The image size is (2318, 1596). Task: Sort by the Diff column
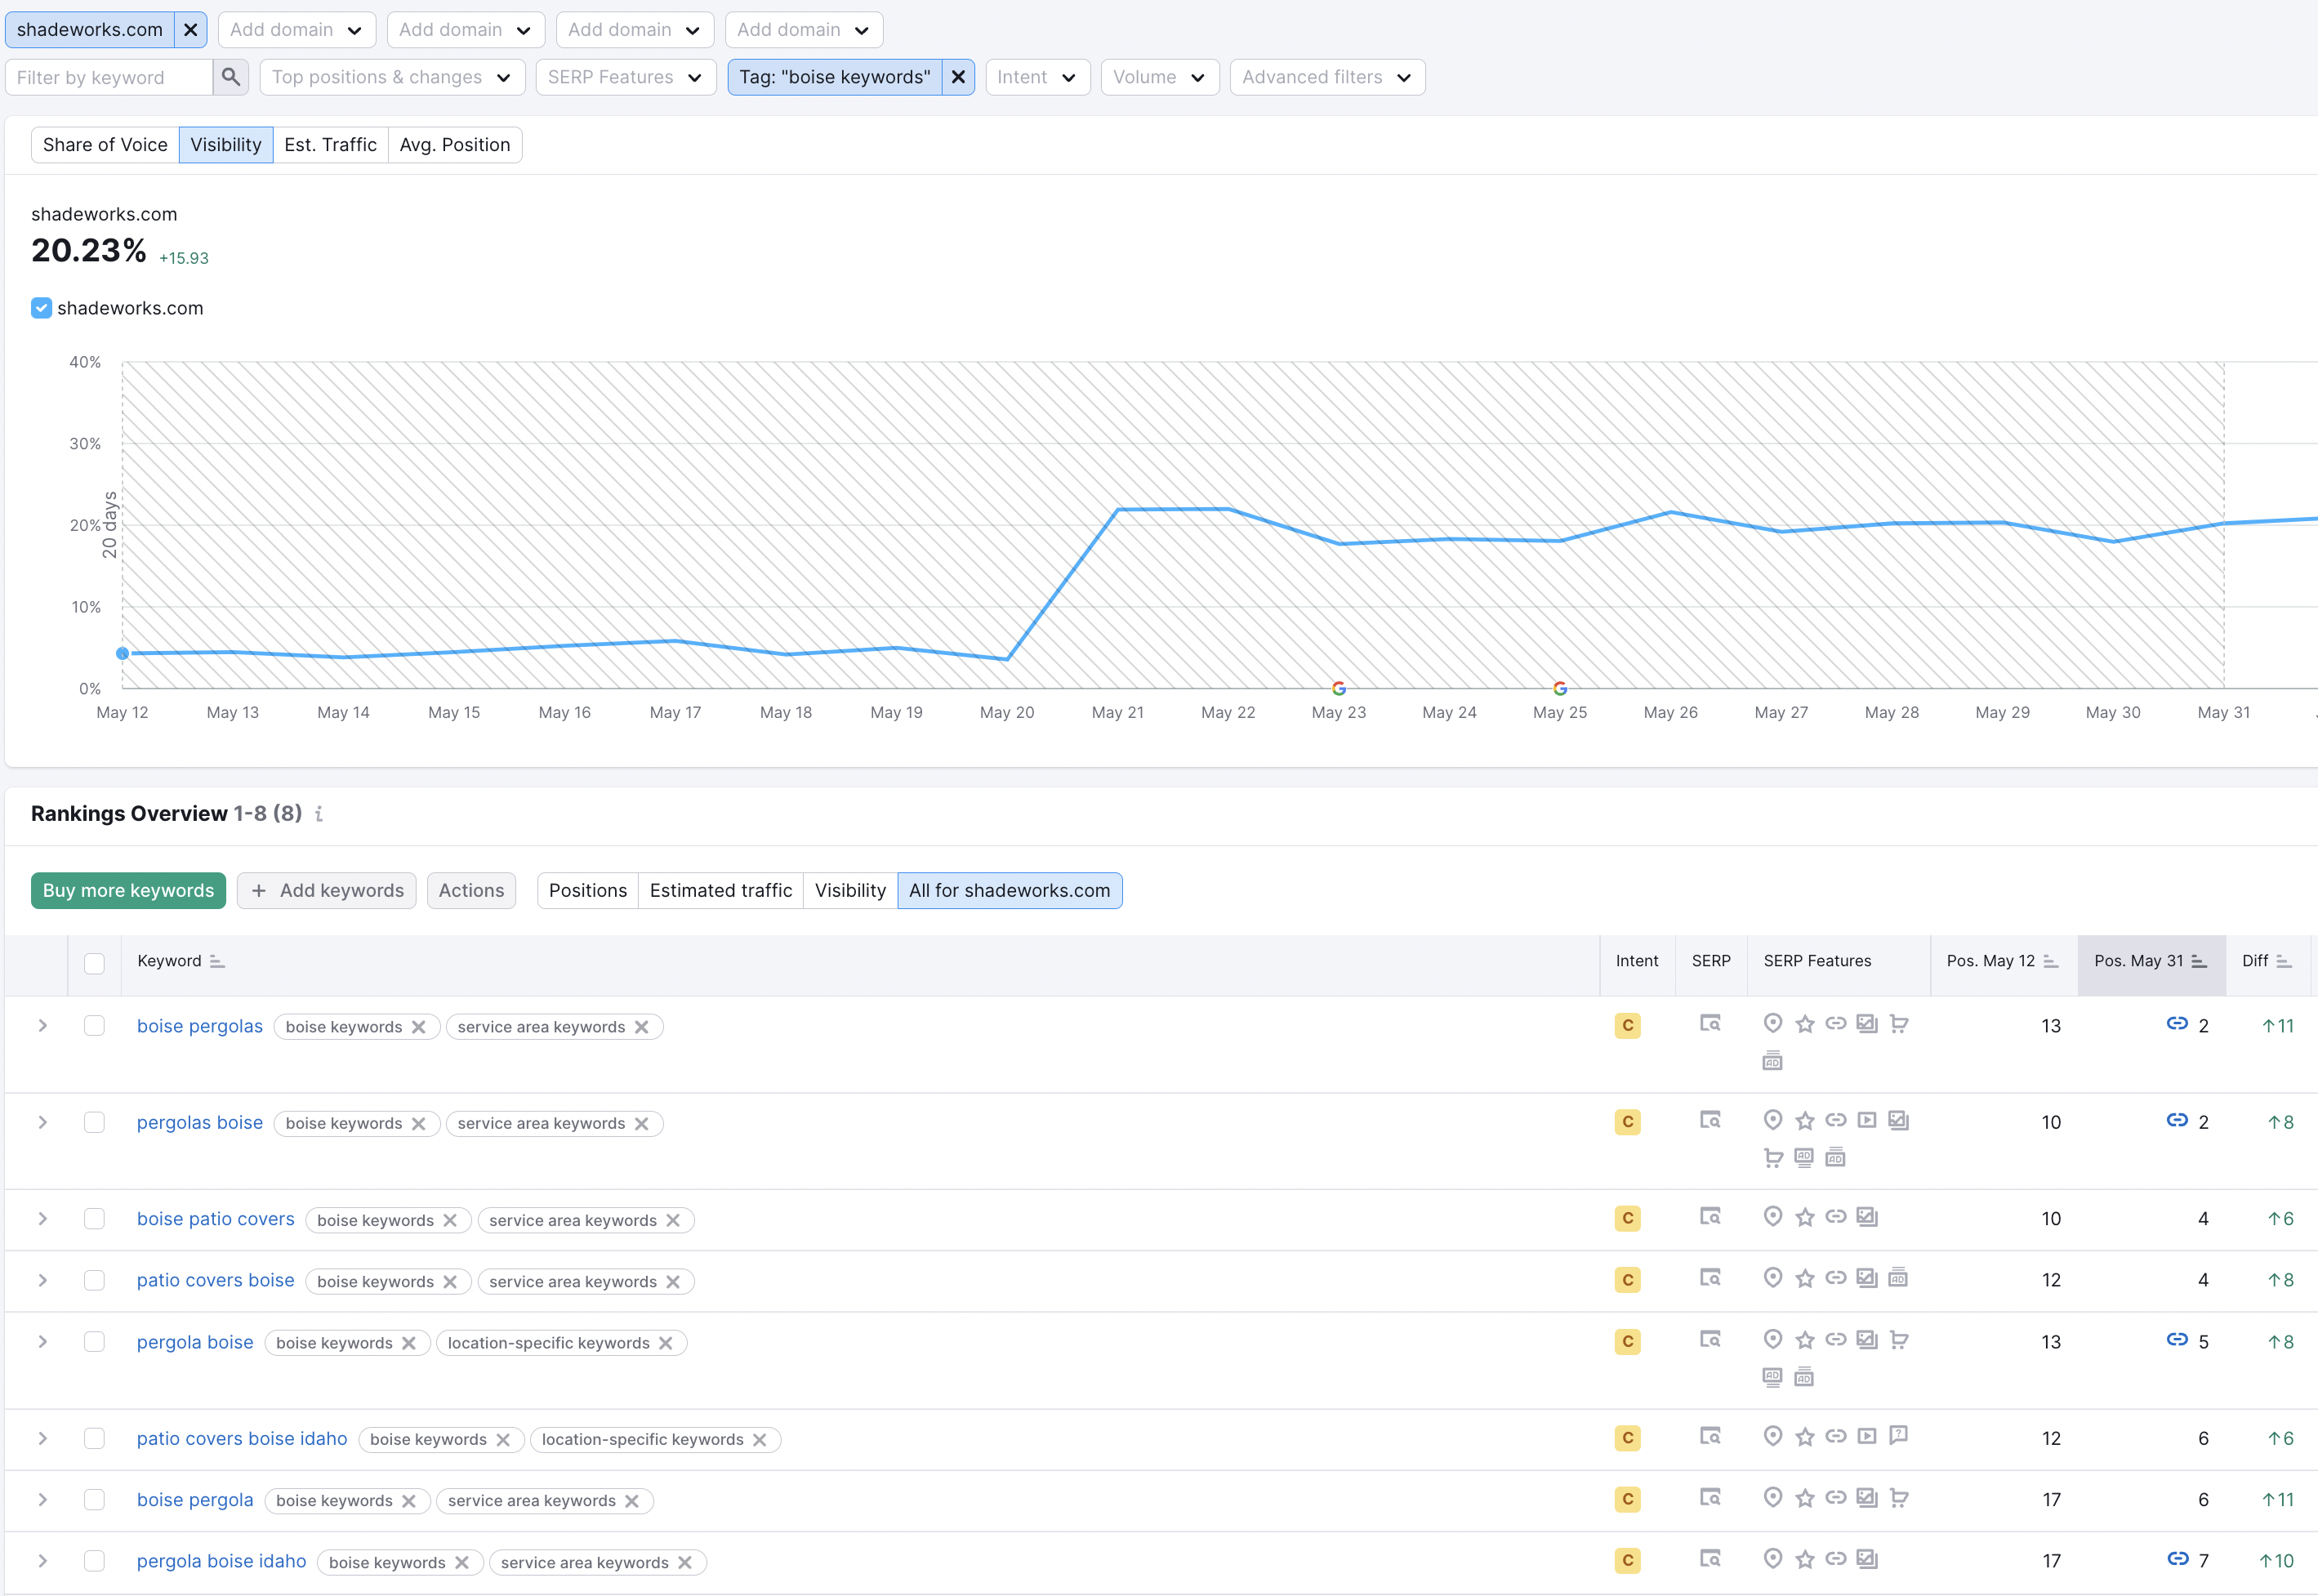coord(2284,961)
